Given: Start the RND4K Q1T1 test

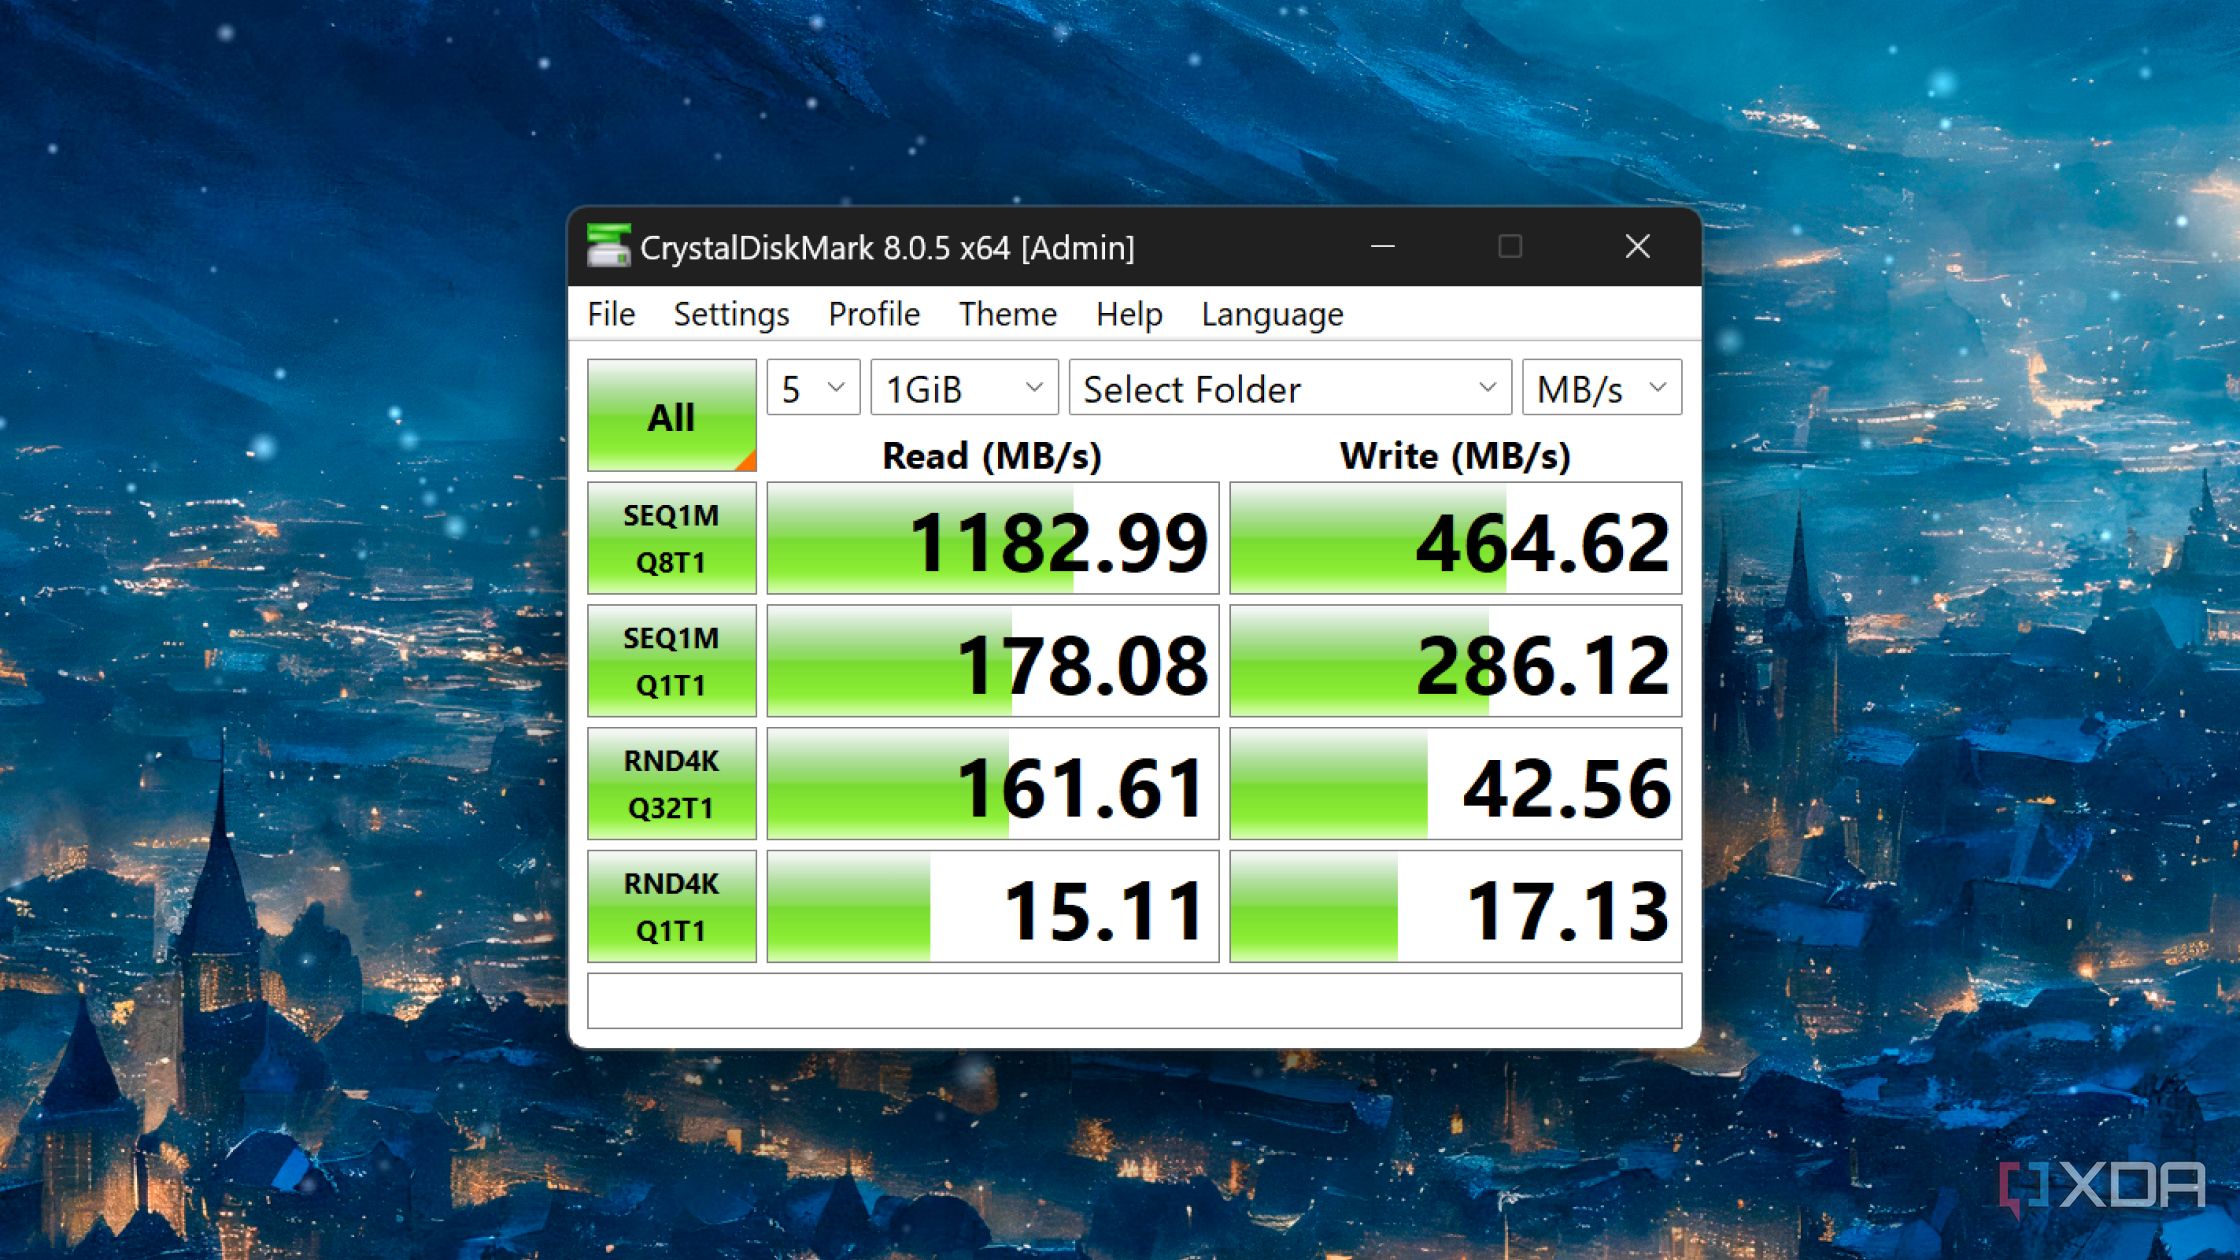Looking at the screenshot, I should tap(671, 907).
